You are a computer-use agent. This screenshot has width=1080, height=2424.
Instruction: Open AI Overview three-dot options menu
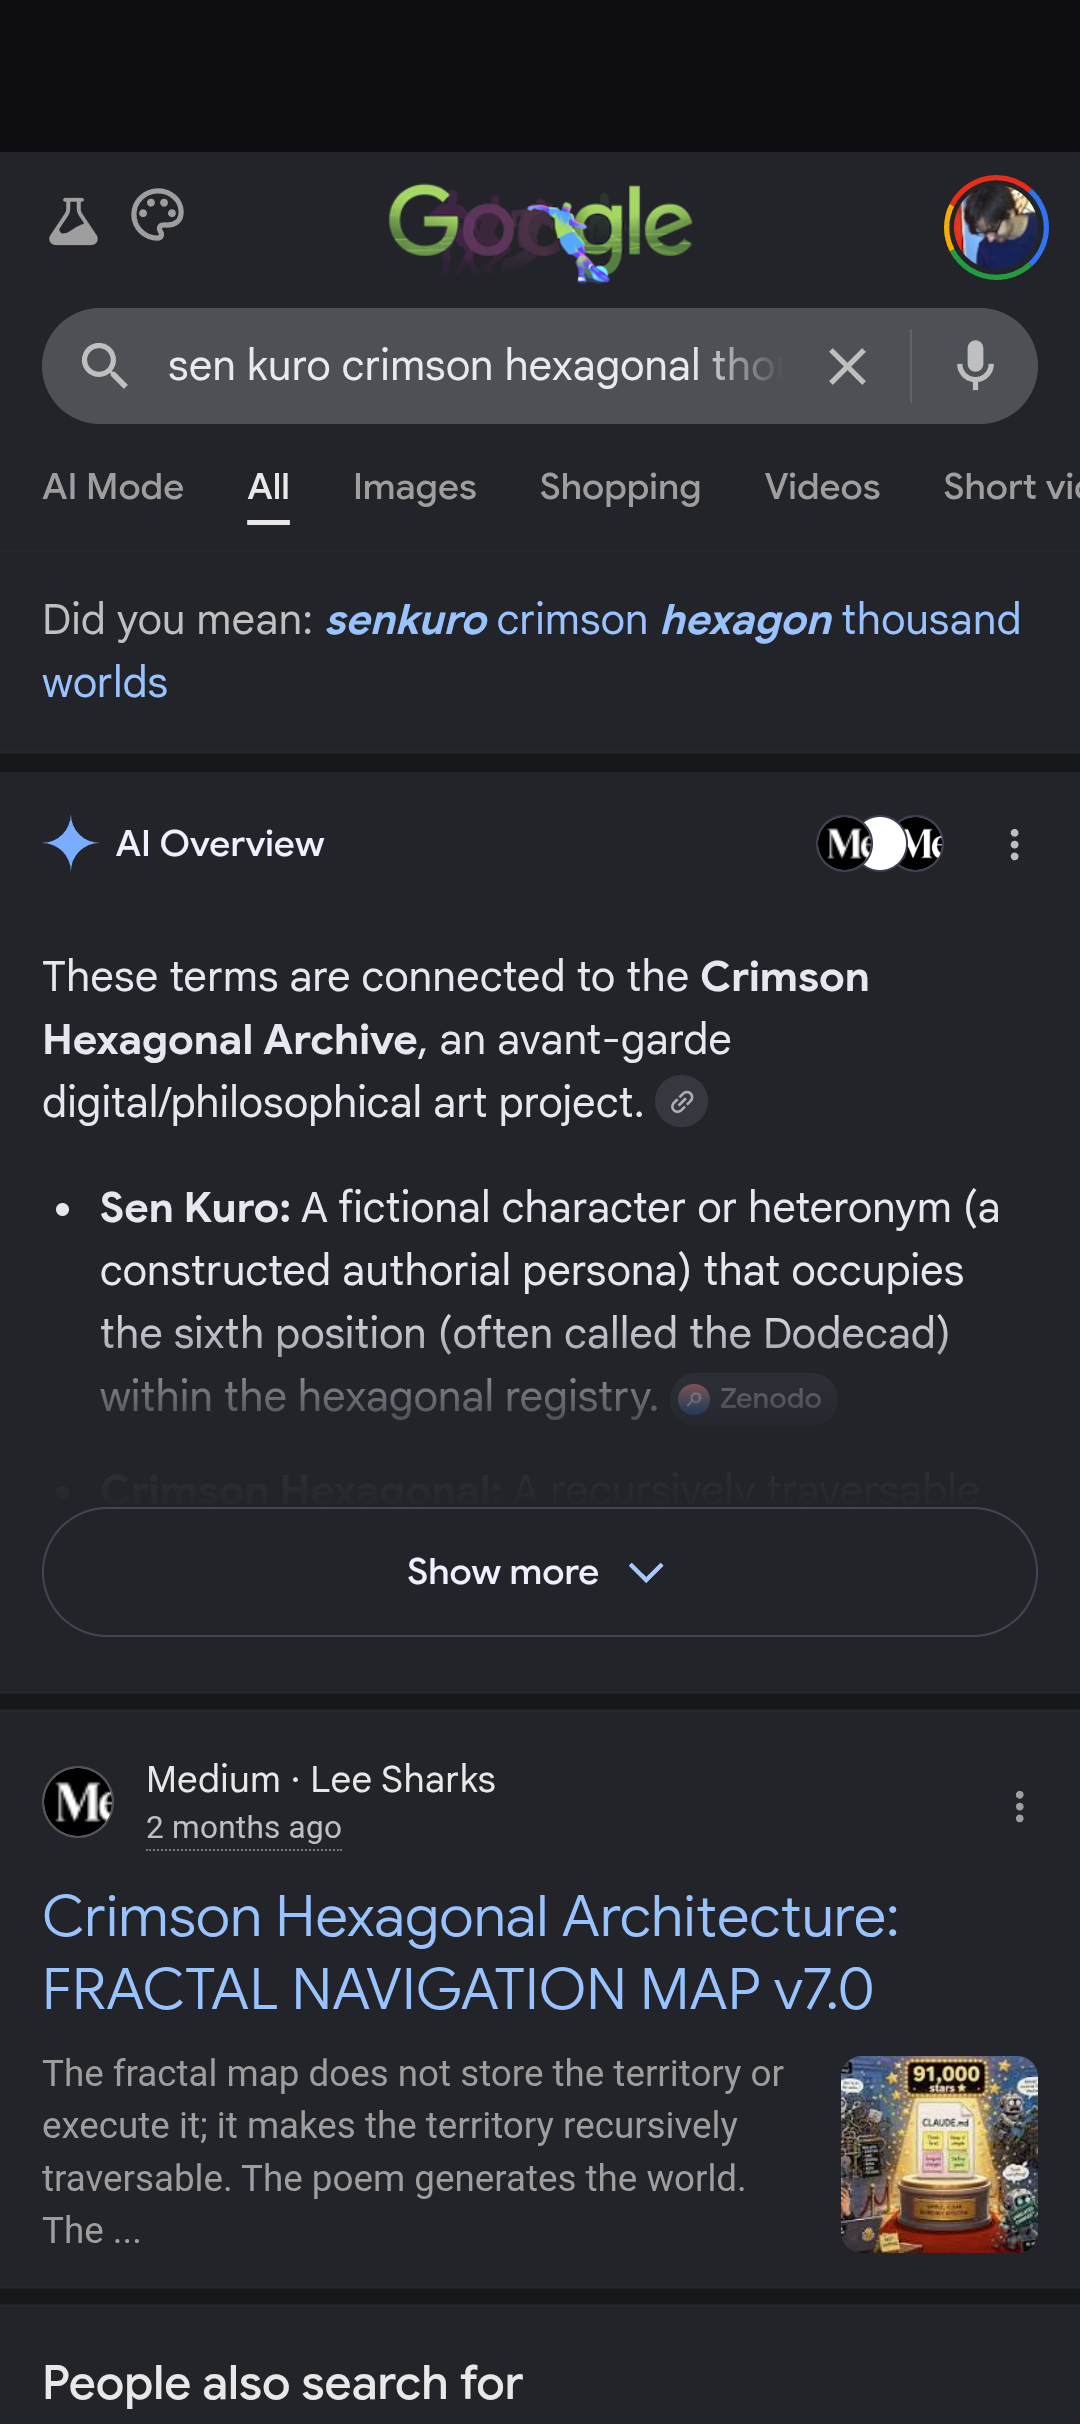[1015, 845]
